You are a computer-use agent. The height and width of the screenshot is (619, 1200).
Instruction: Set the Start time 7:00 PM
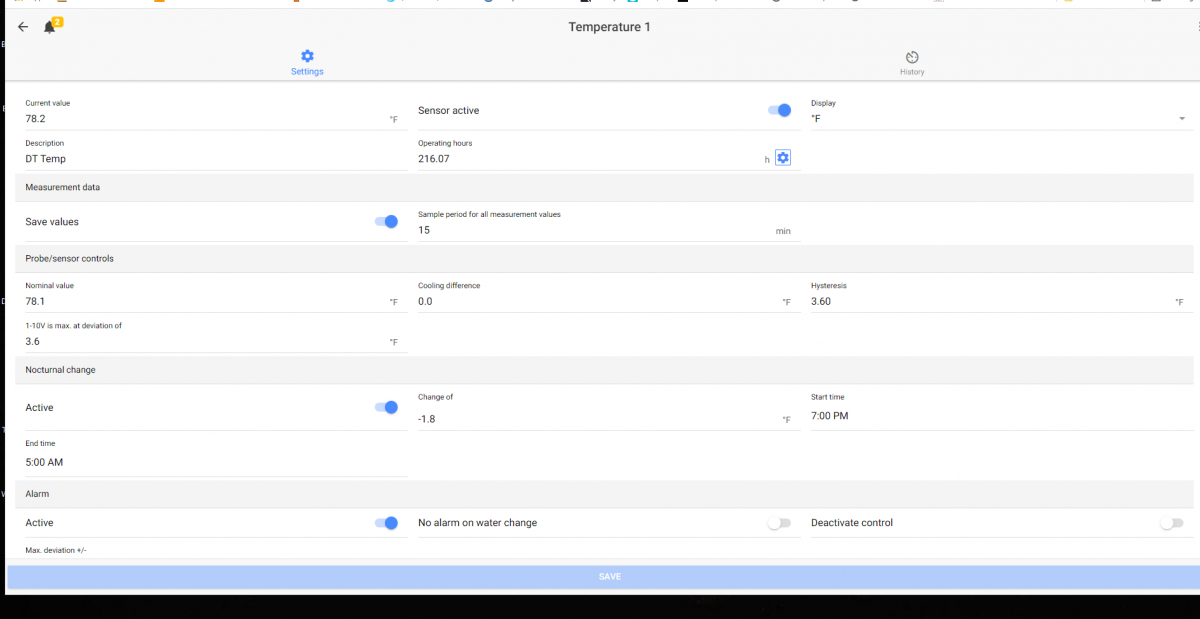[1002, 415]
